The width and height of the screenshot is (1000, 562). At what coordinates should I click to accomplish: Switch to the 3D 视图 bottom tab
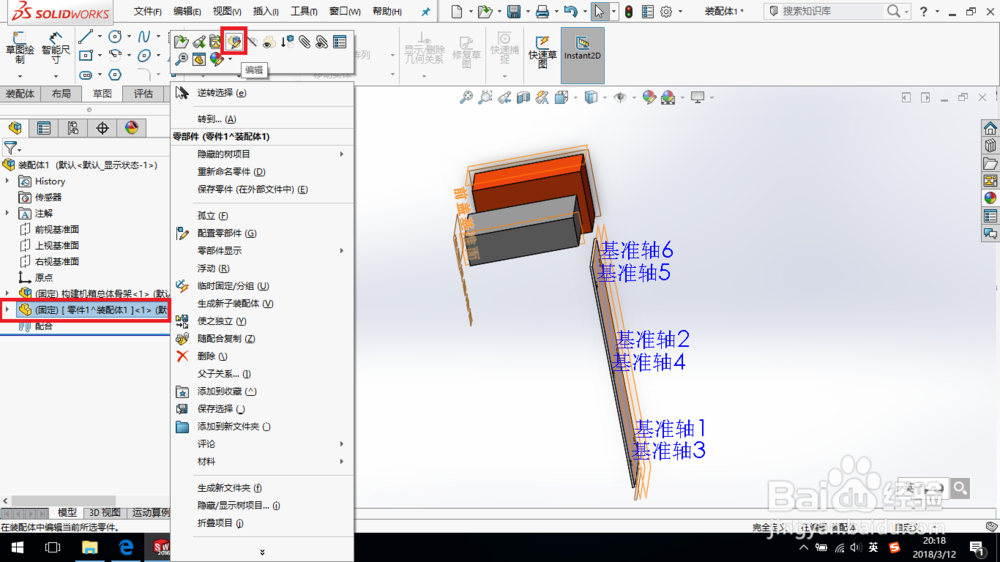click(105, 513)
